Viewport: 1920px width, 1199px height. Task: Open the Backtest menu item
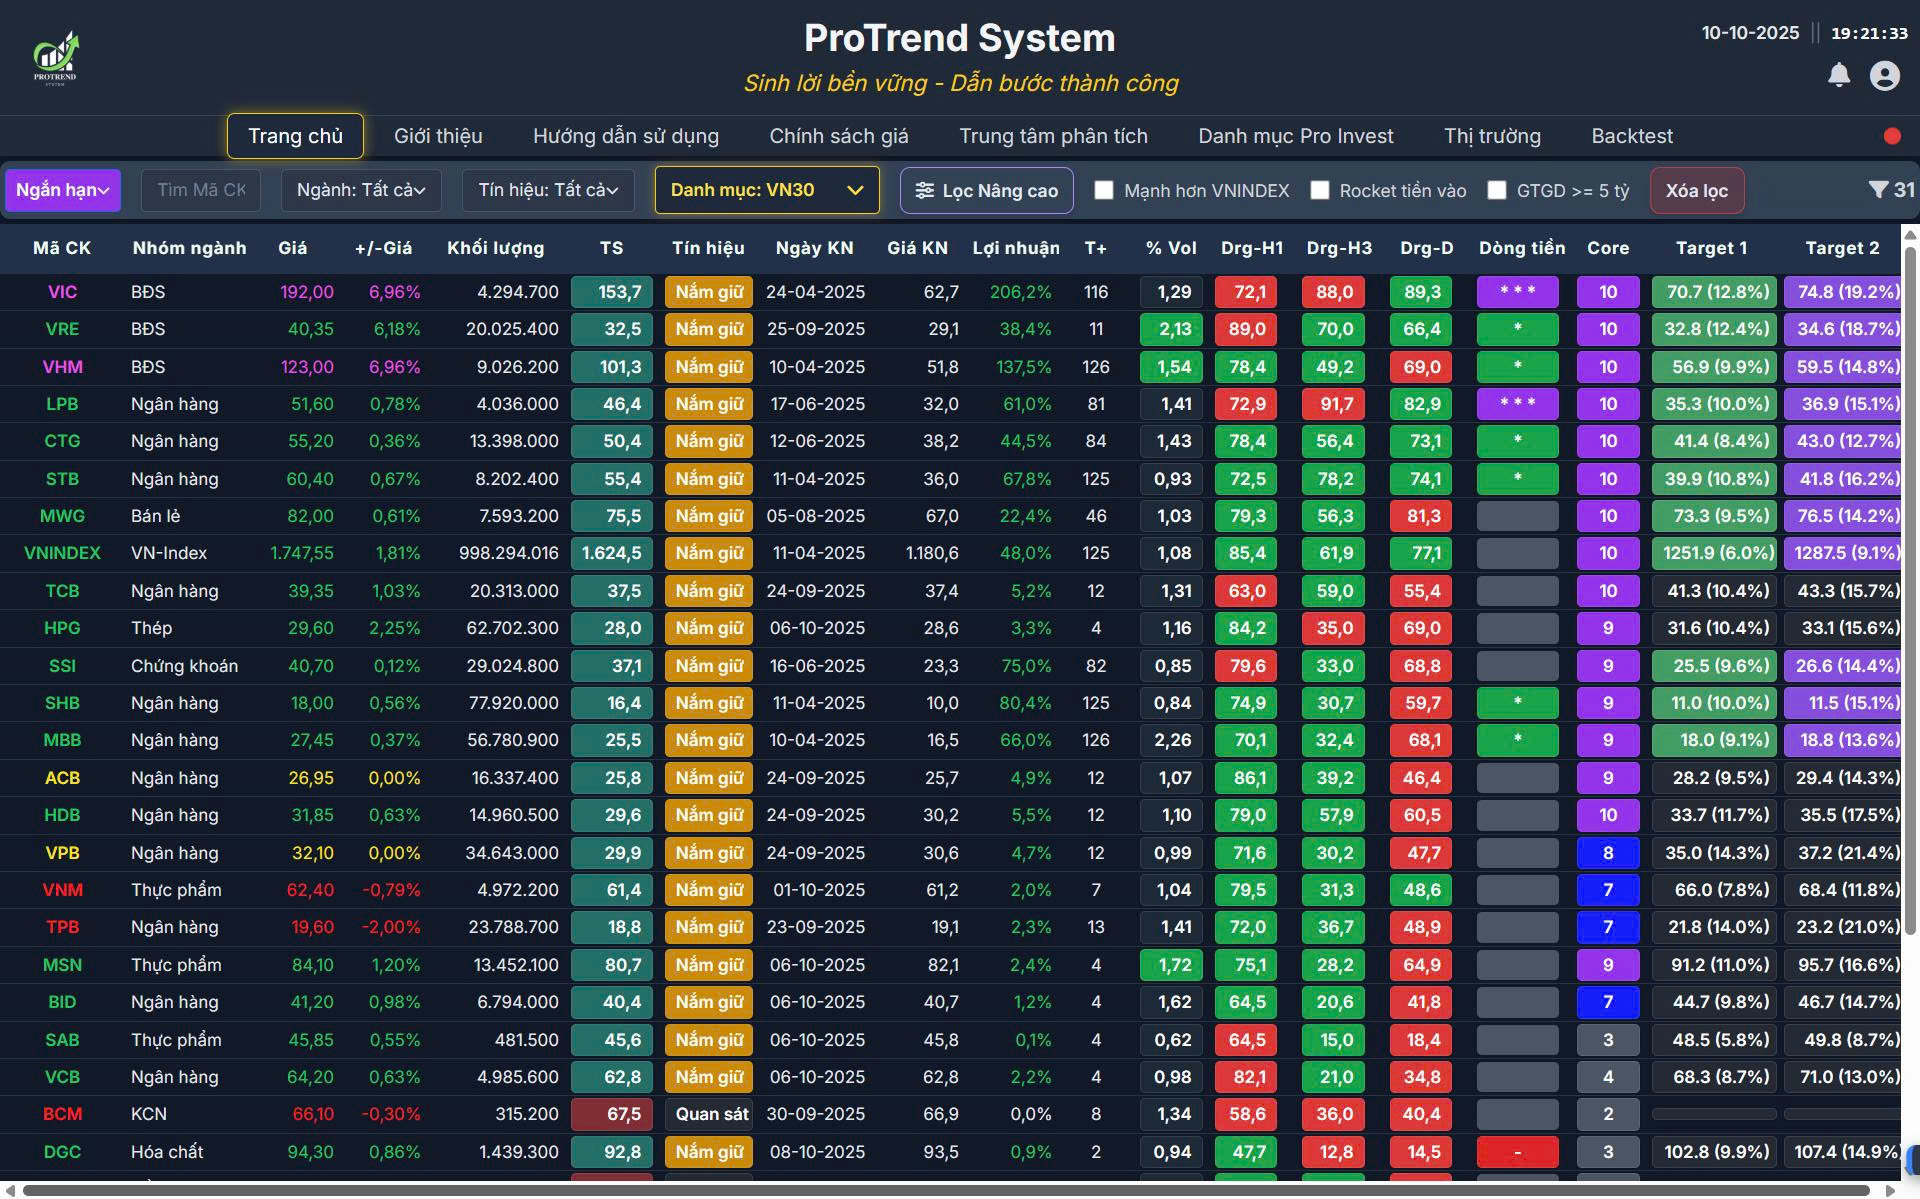point(1632,136)
